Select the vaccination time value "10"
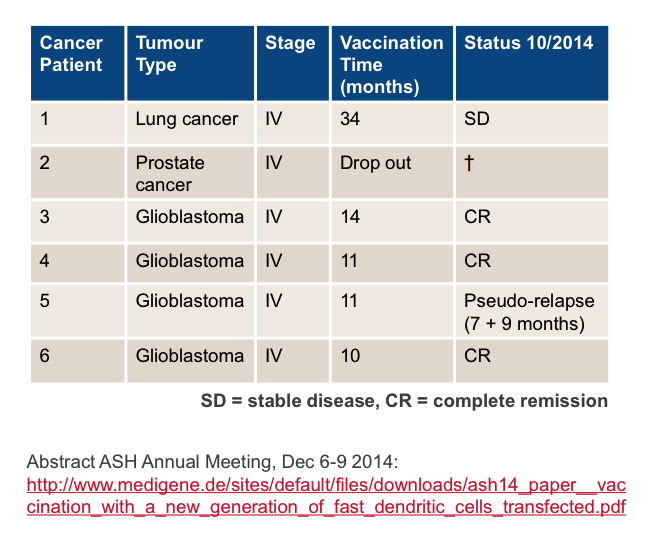This screenshot has width=663, height=540. point(350,356)
